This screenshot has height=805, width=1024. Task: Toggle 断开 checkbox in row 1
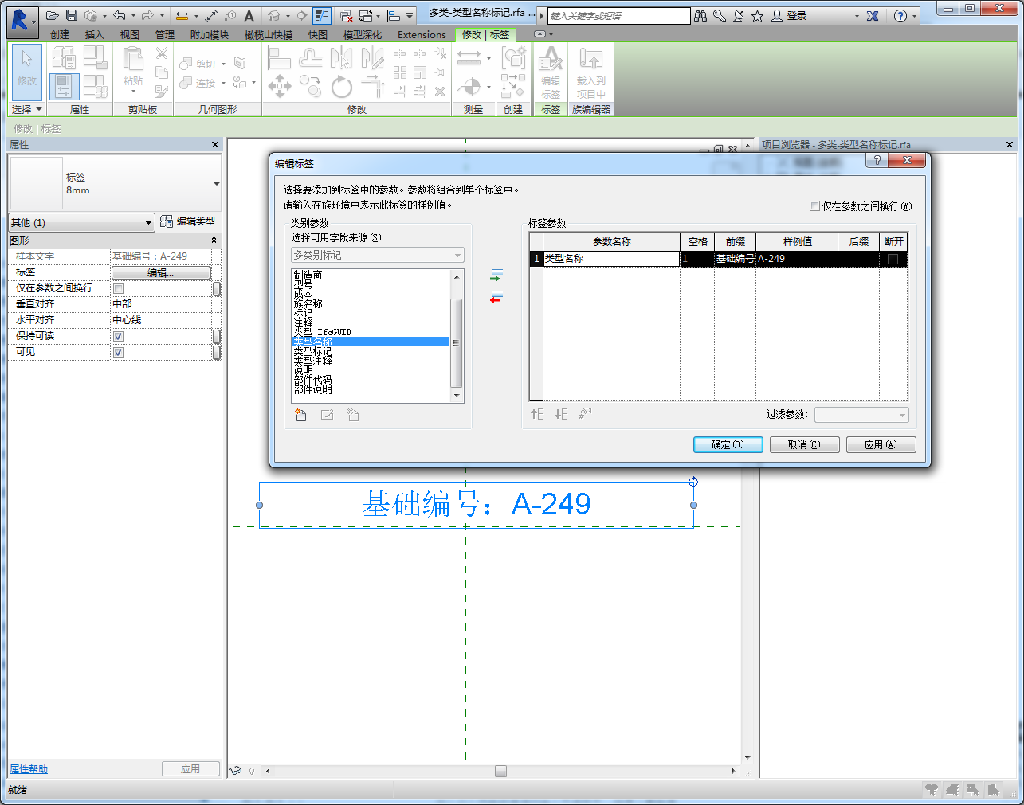[x=893, y=259]
